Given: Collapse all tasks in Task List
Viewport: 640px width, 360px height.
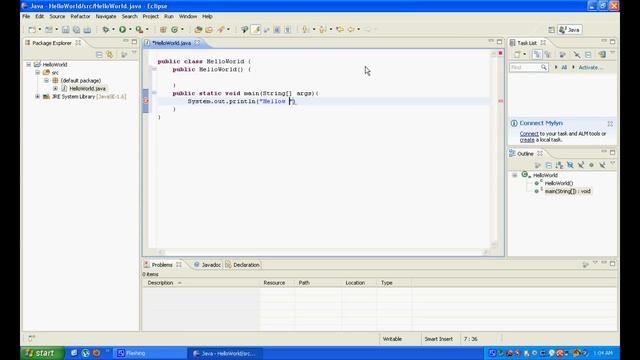Looking at the screenshot, I should click(x=588, y=54).
